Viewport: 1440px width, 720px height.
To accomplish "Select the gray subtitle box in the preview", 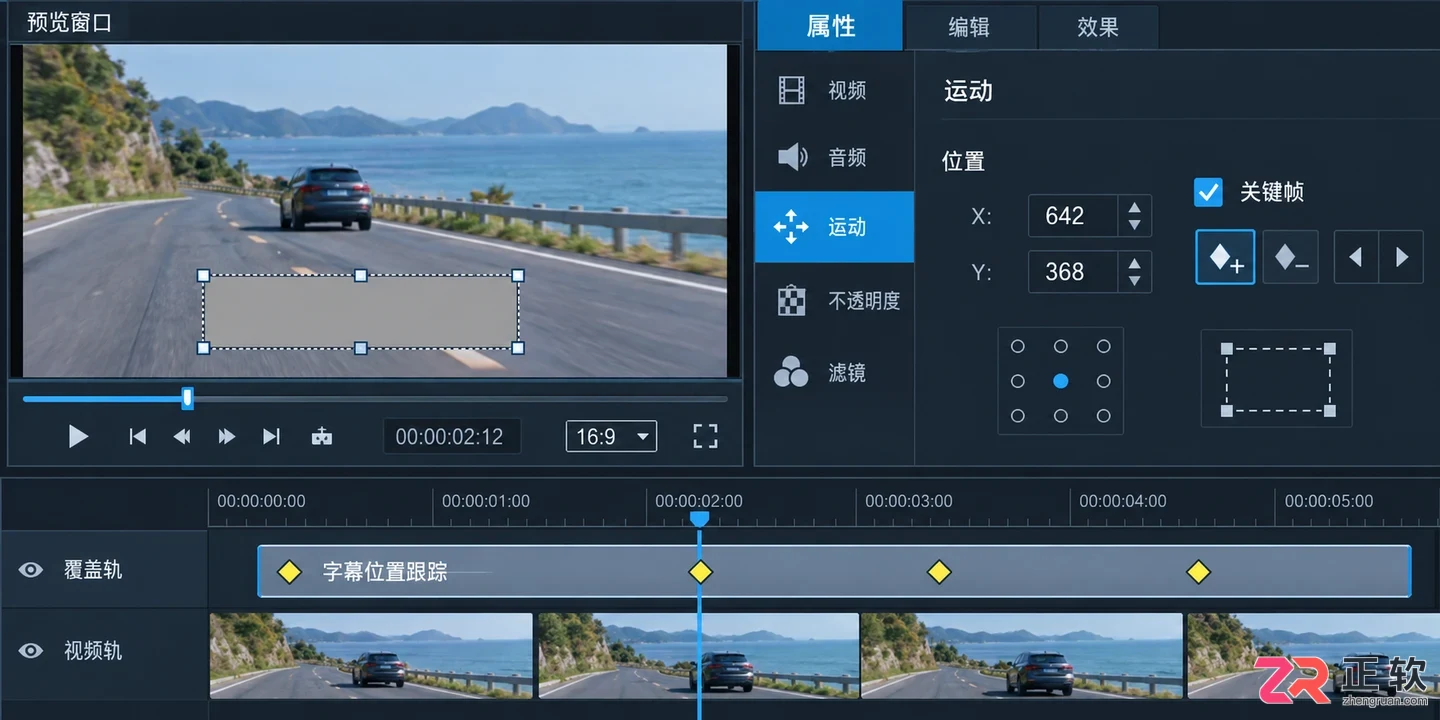I will pyautogui.click(x=361, y=312).
